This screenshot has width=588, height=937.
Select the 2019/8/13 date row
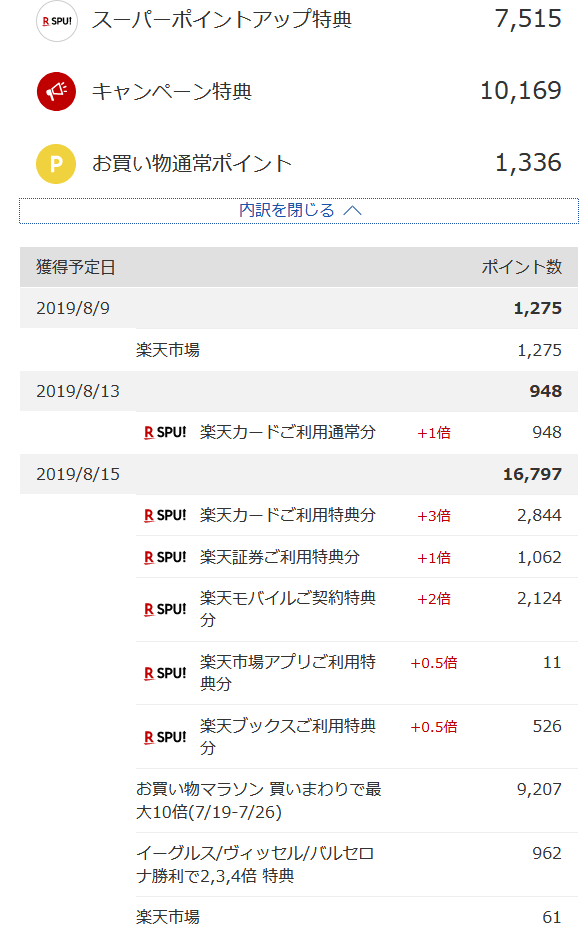299,391
